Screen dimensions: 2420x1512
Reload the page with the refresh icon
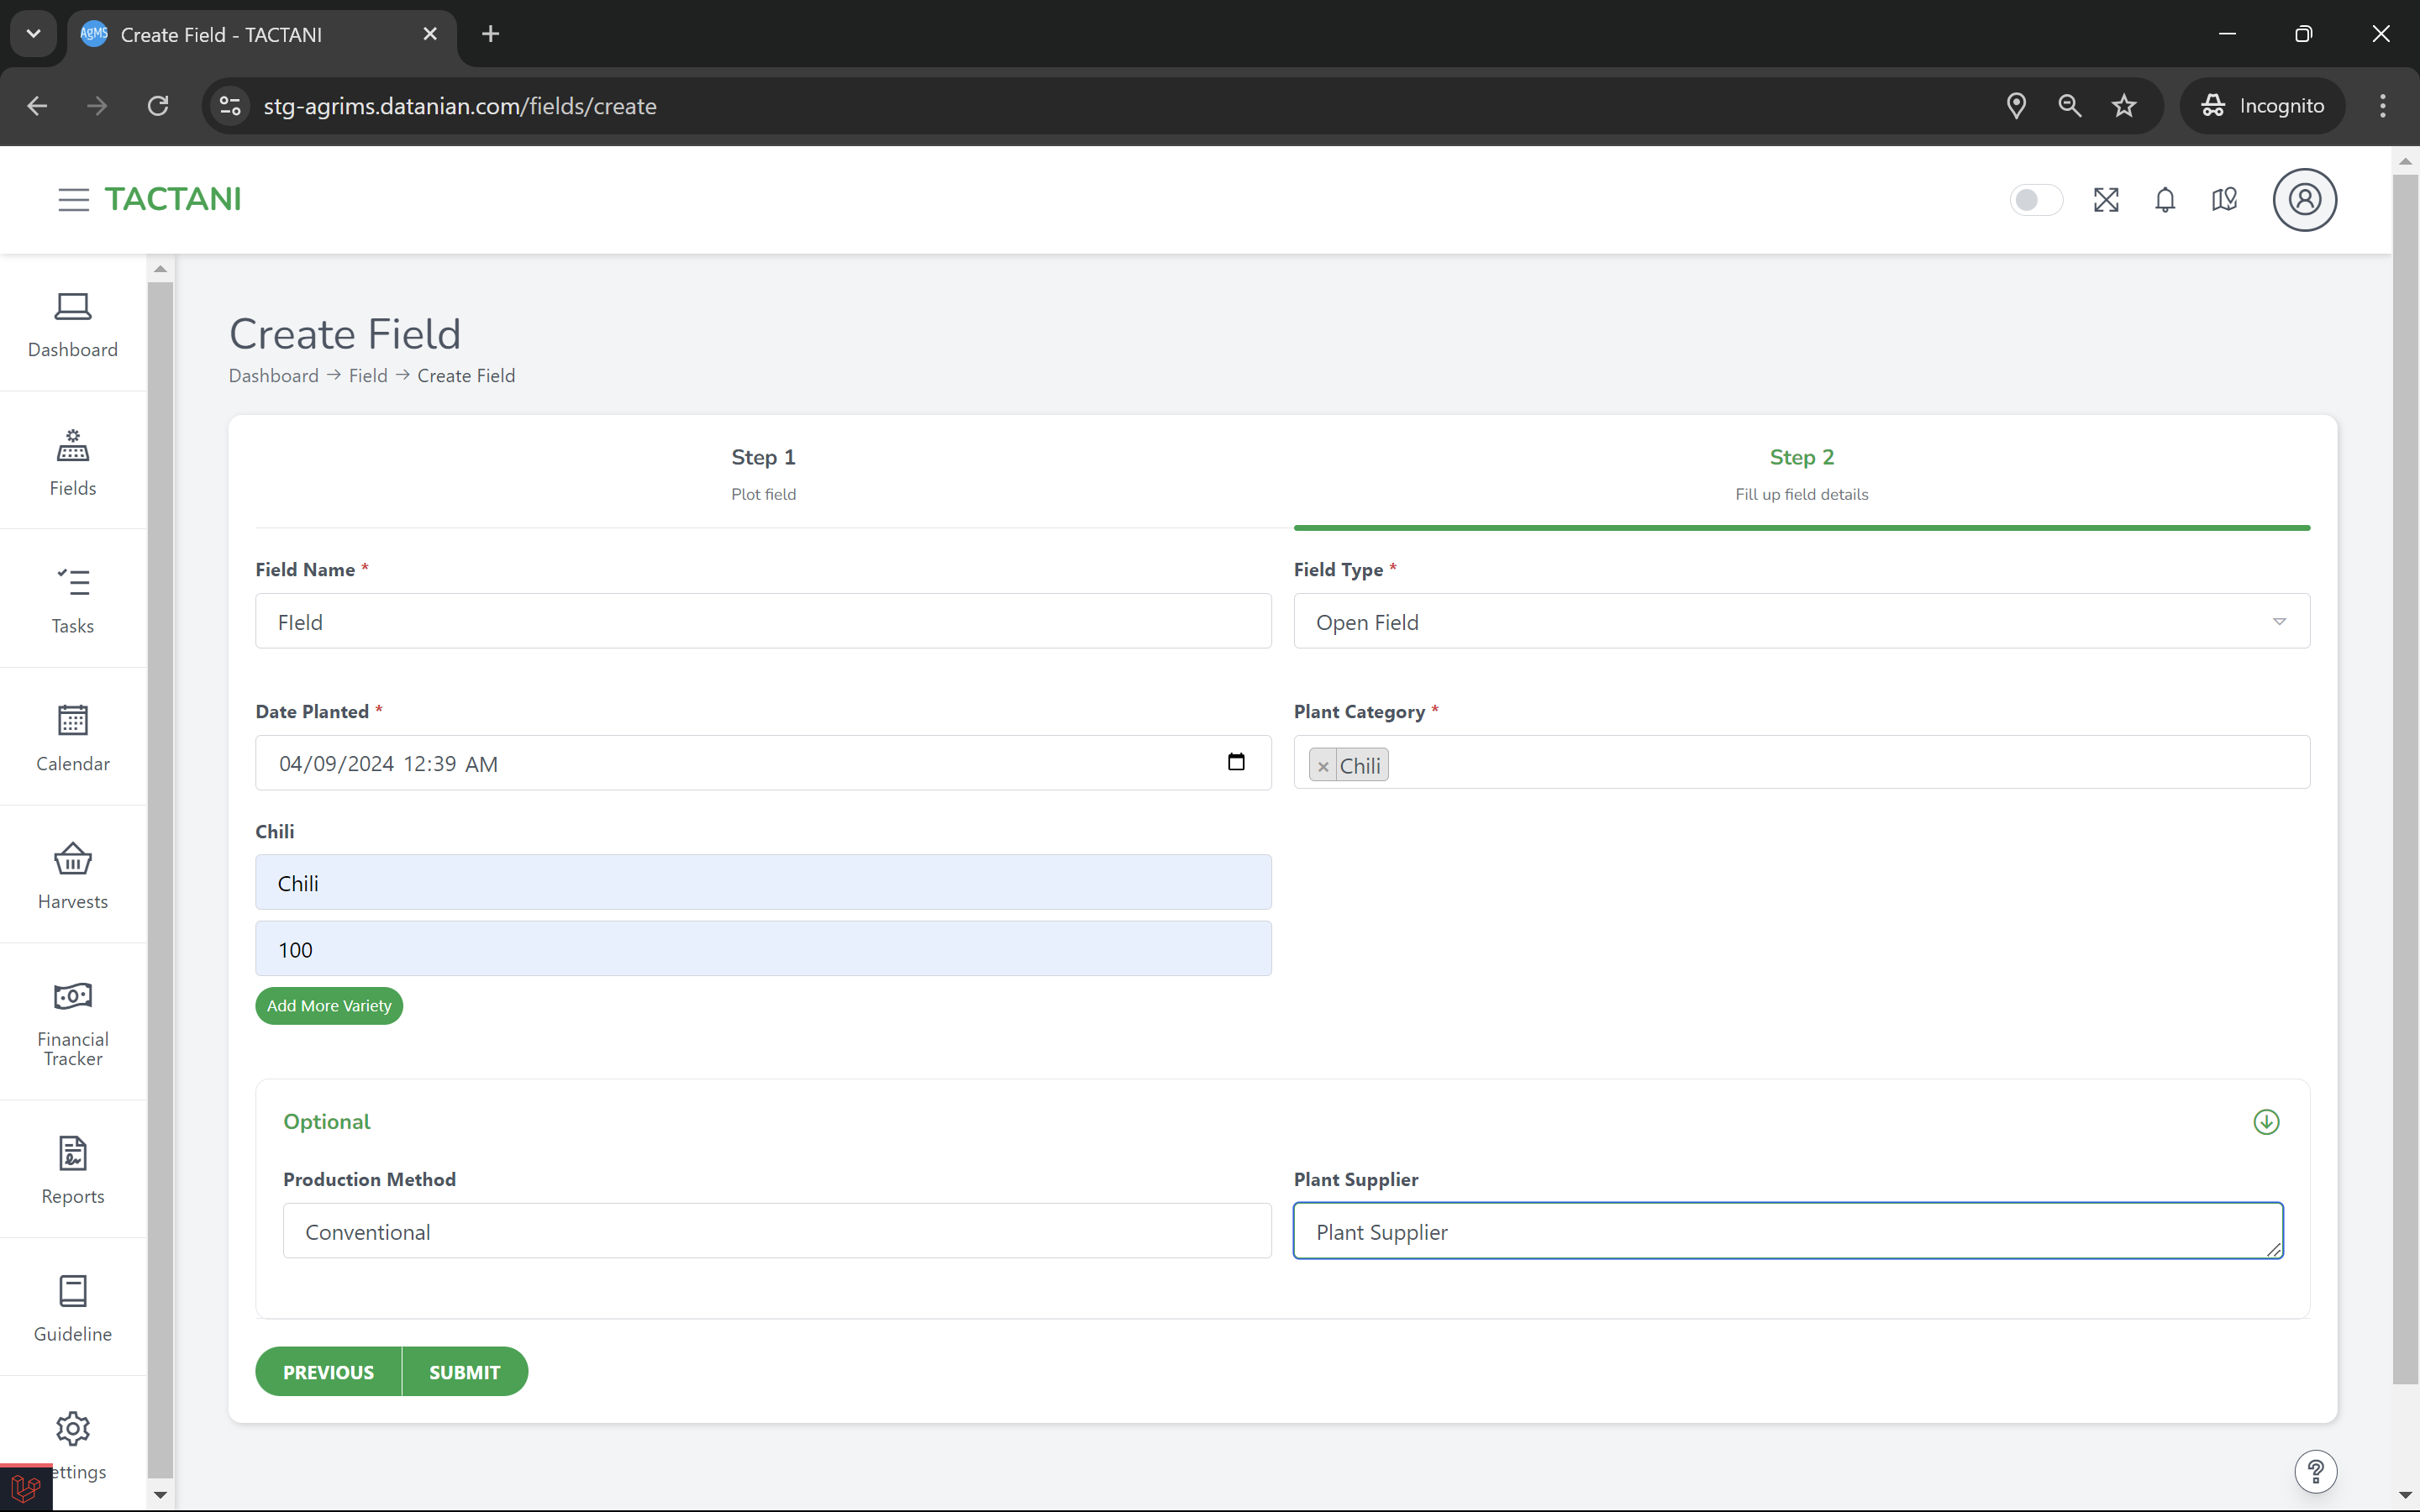point(158,106)
